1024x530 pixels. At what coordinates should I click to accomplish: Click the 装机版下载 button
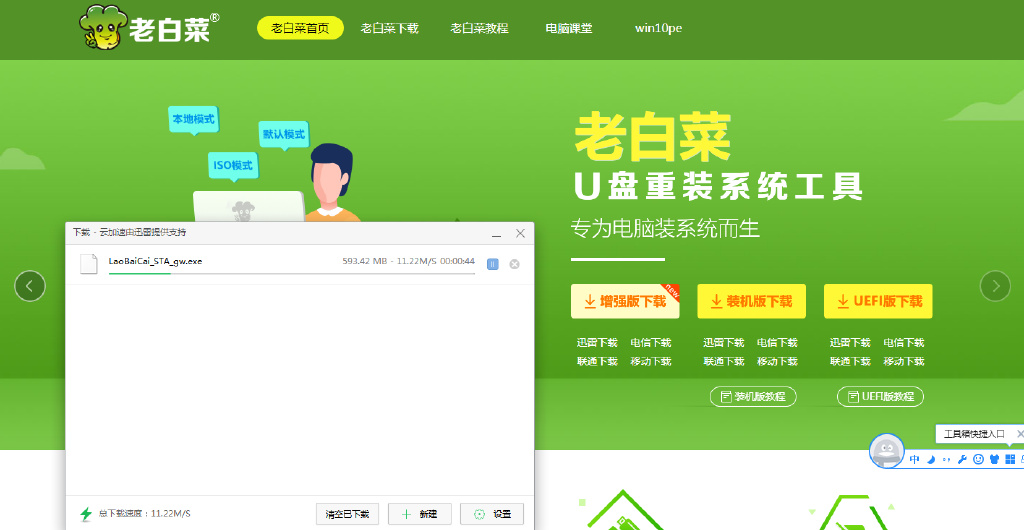click(752, 301)
